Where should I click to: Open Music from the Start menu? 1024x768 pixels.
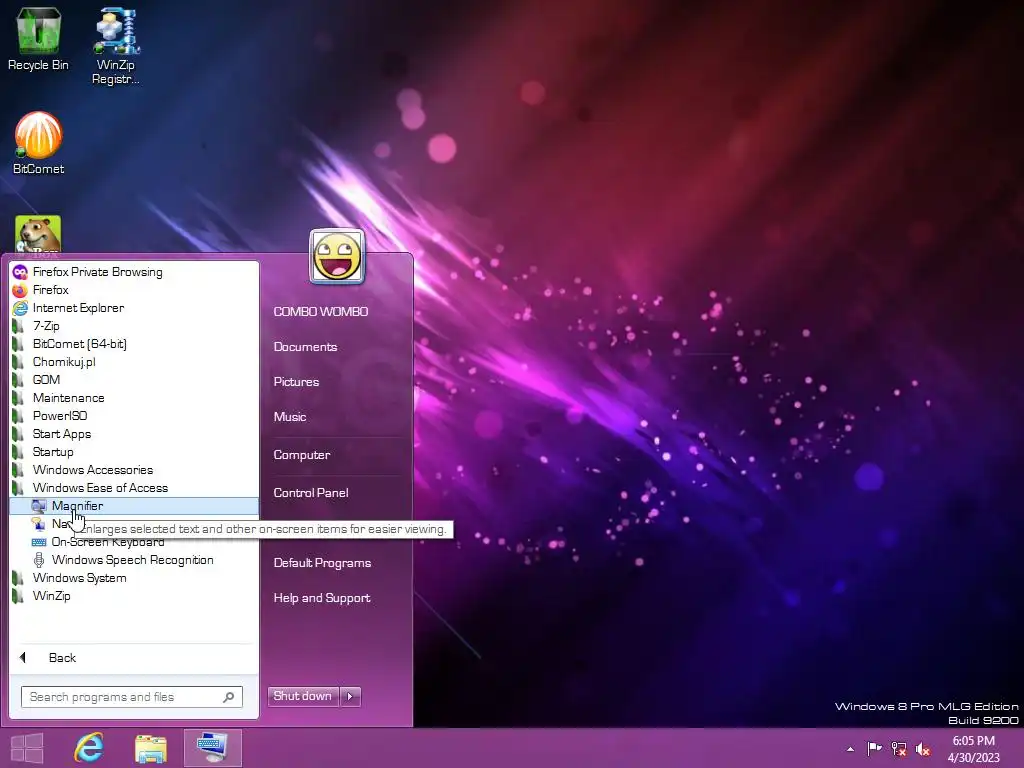click(x=289, y=417)
